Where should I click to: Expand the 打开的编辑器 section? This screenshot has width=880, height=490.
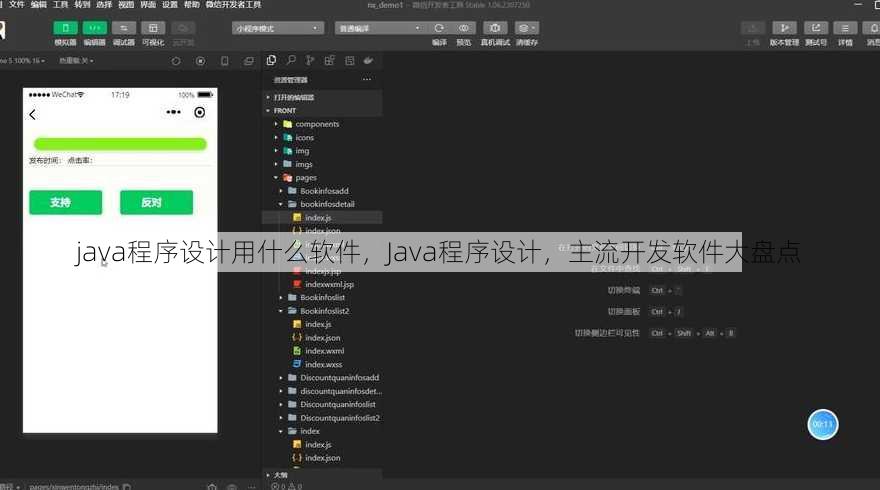[x=322, y=97]
